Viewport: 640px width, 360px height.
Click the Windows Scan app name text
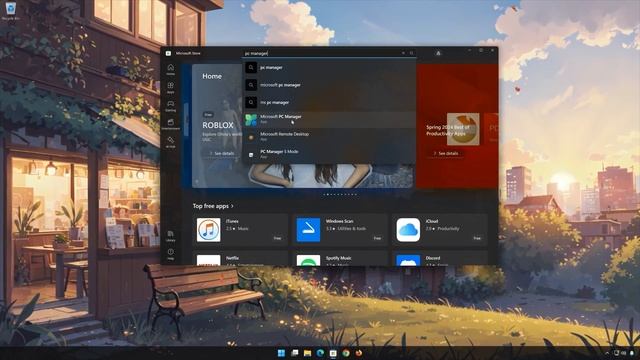click(x=340, y=221)
